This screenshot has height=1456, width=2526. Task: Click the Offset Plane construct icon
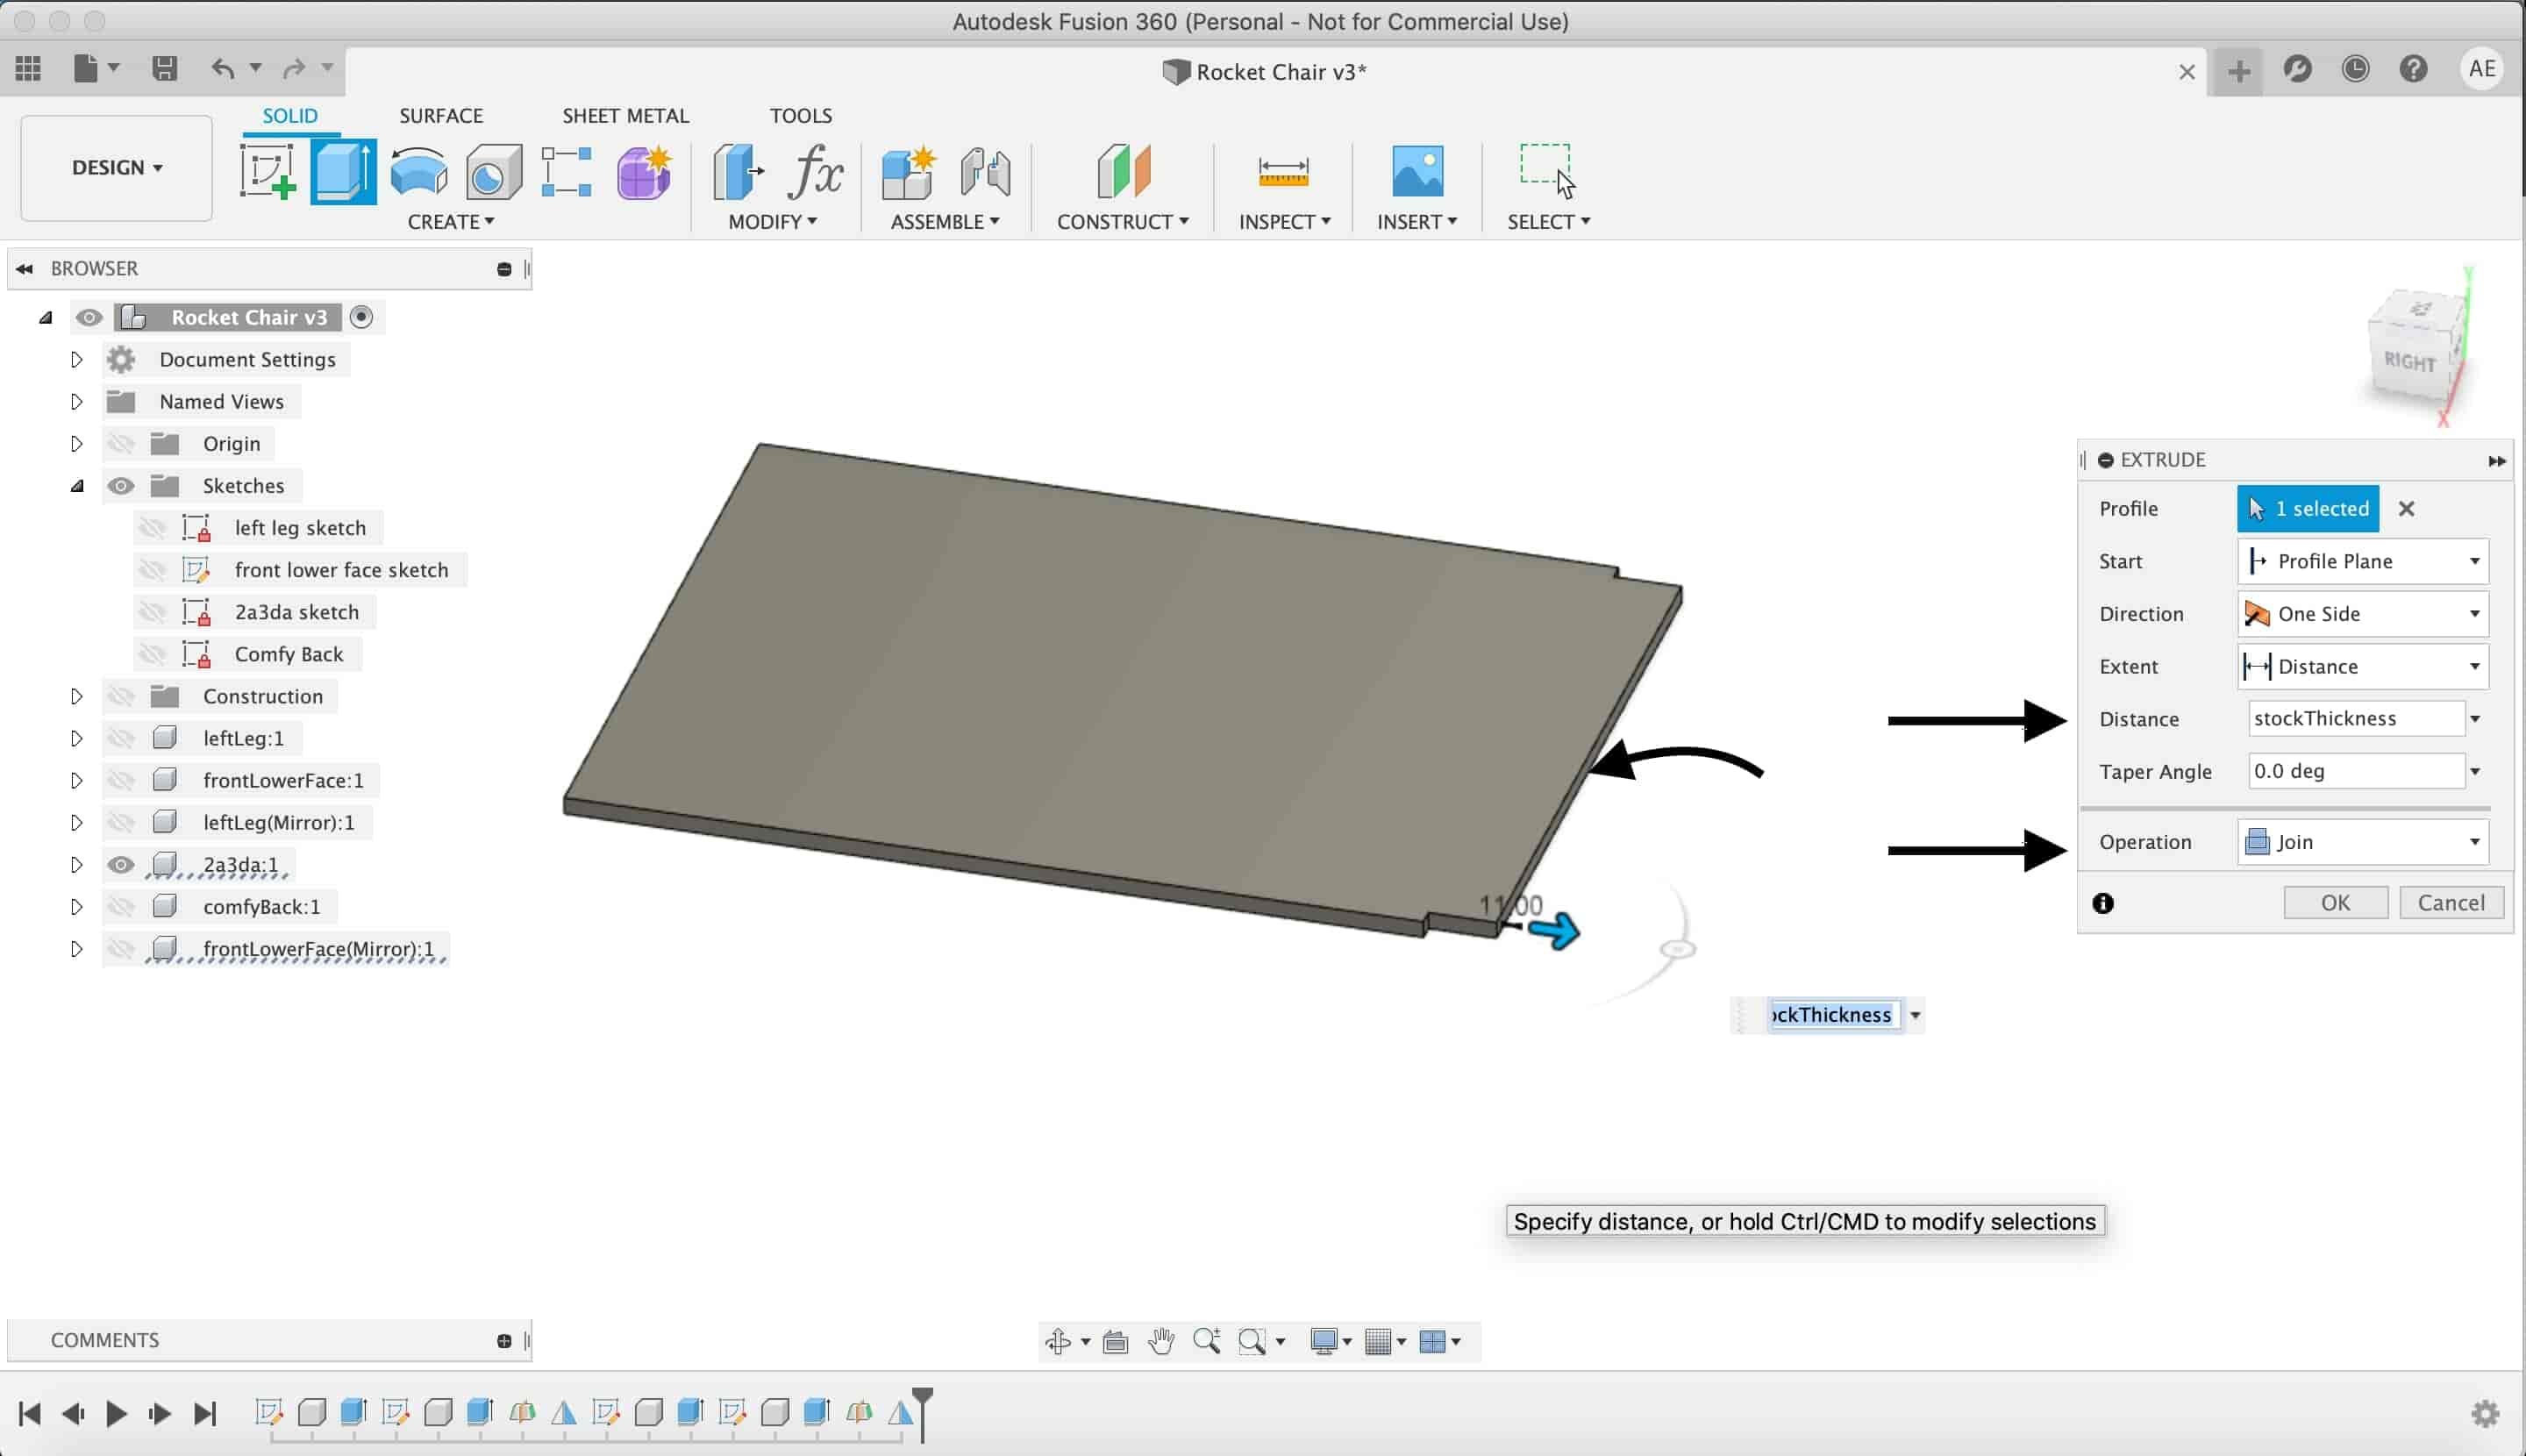[x=1124, y=171]
